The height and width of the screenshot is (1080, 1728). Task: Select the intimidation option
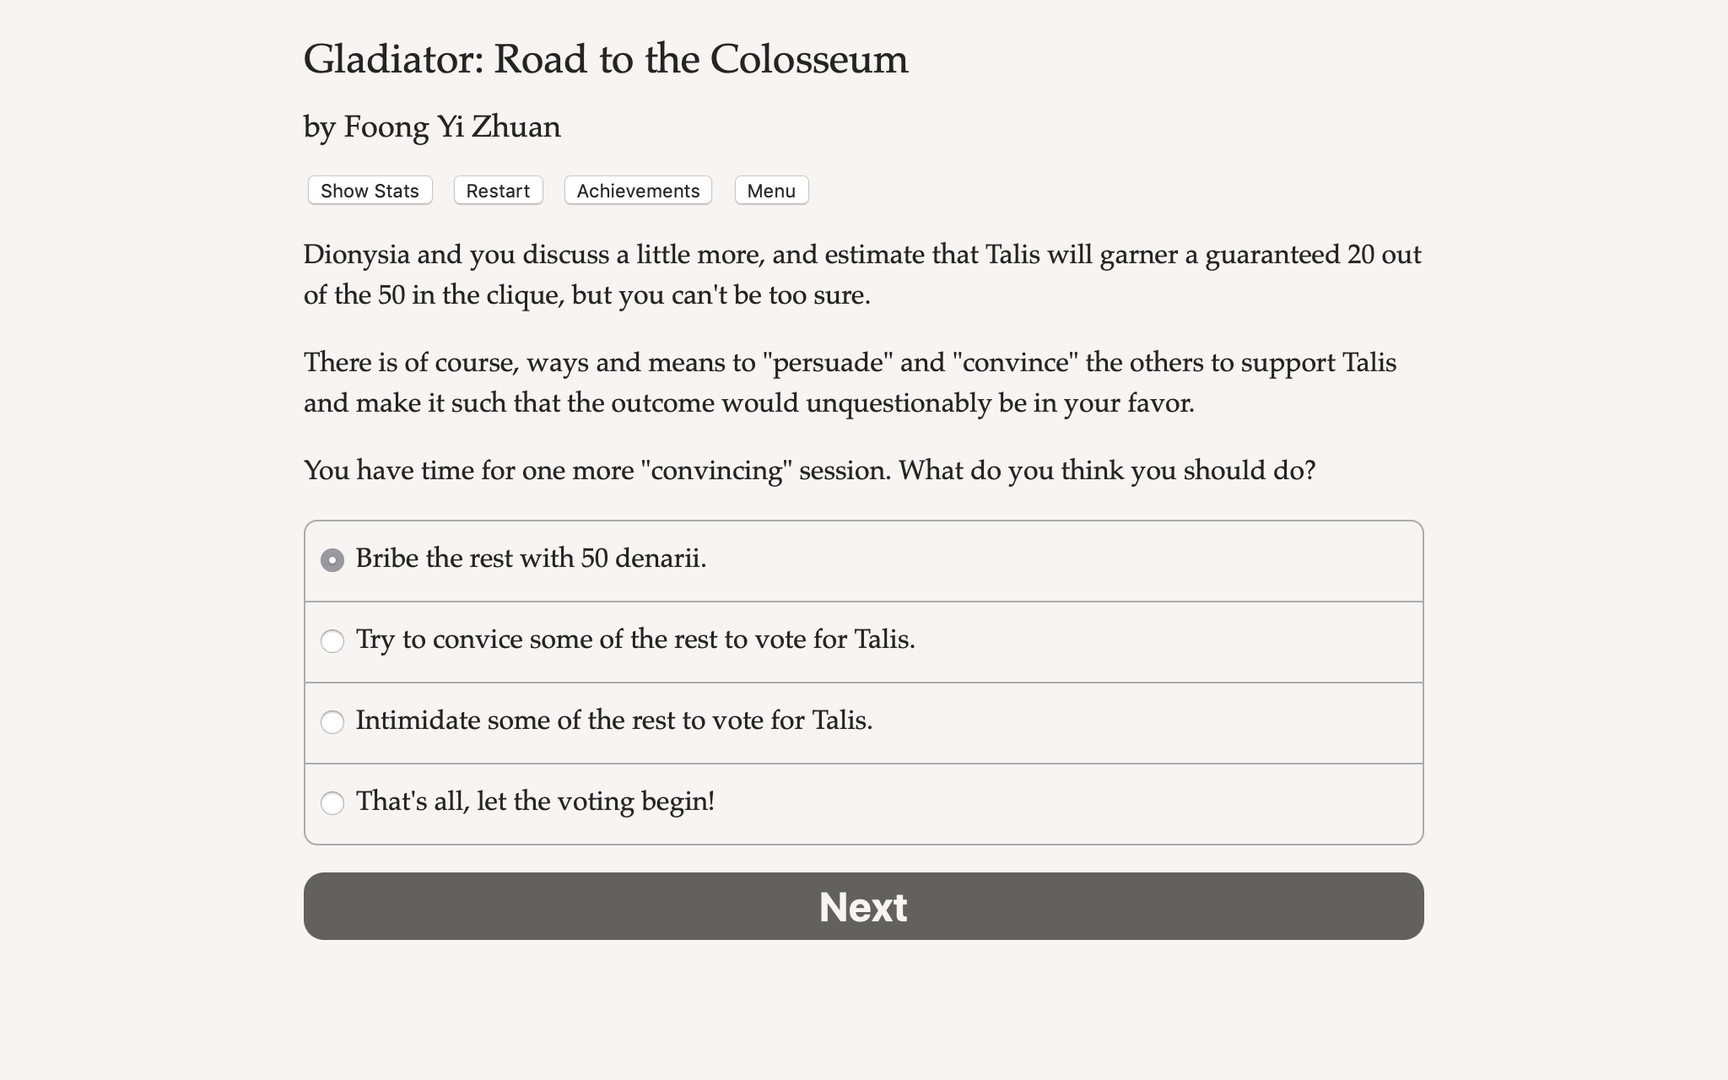614,721
